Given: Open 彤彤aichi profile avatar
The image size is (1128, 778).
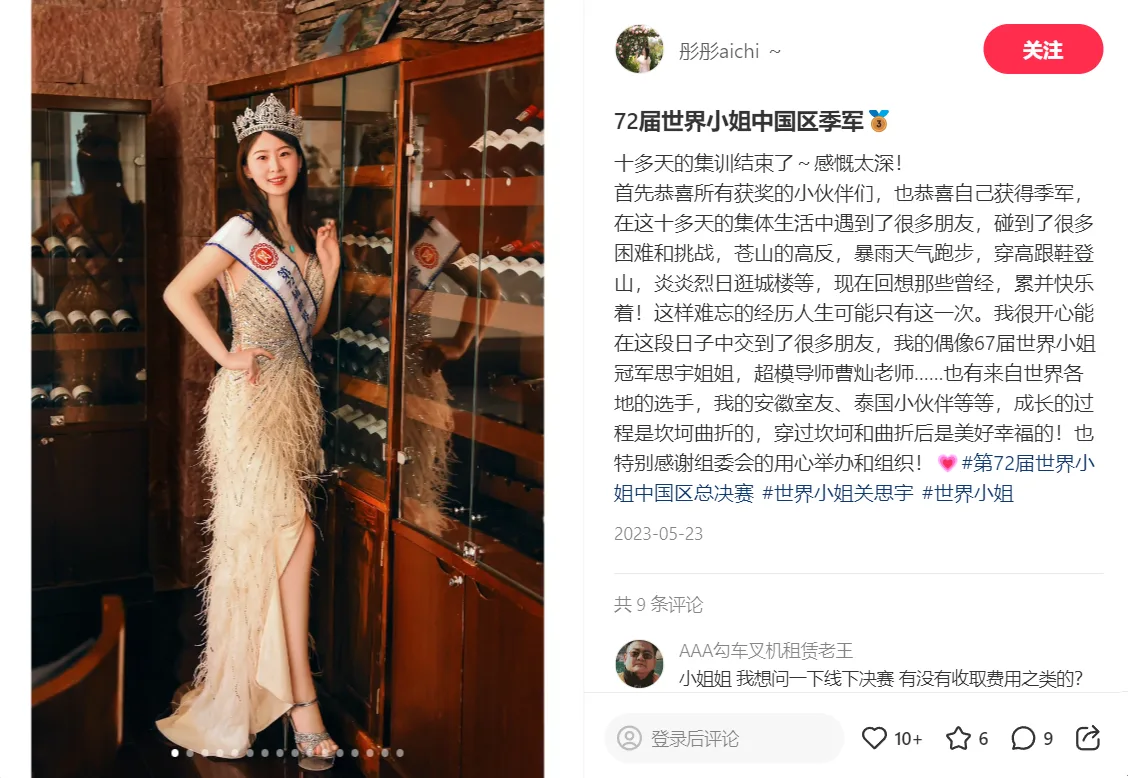Looking at the screenshot, I should (x=639, y=50).
